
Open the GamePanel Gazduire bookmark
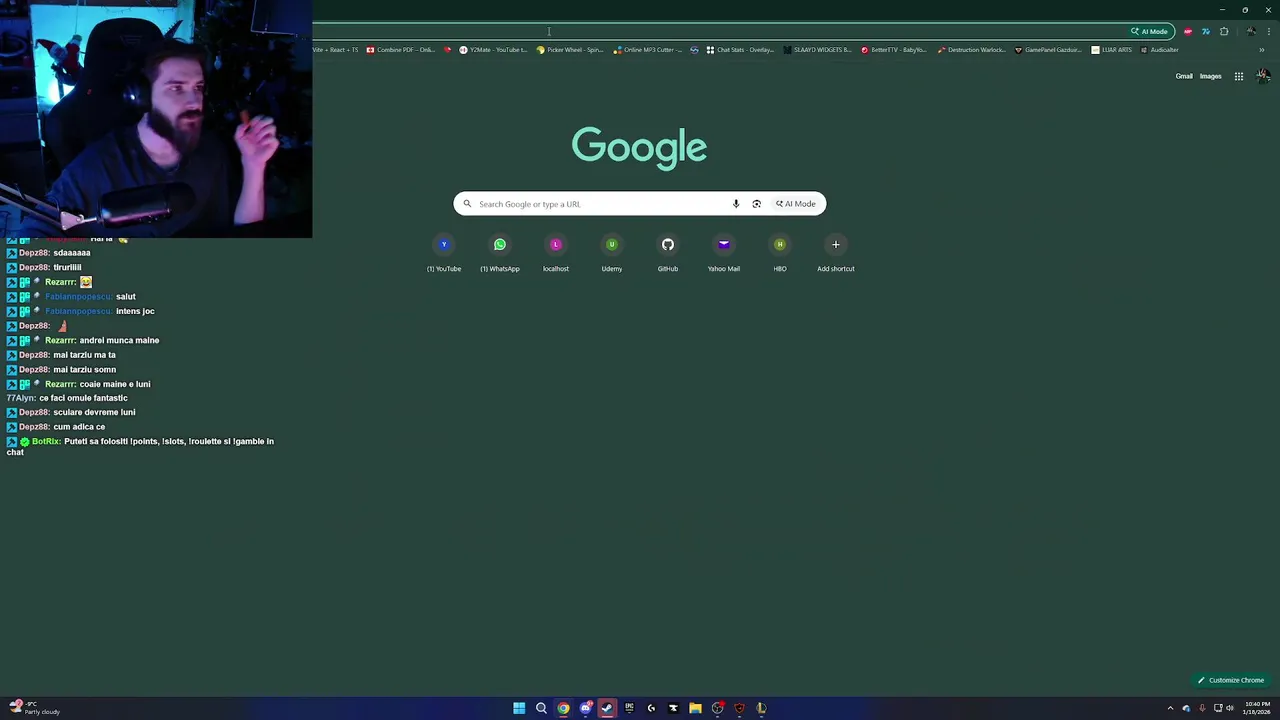(x=1048, y=50)
